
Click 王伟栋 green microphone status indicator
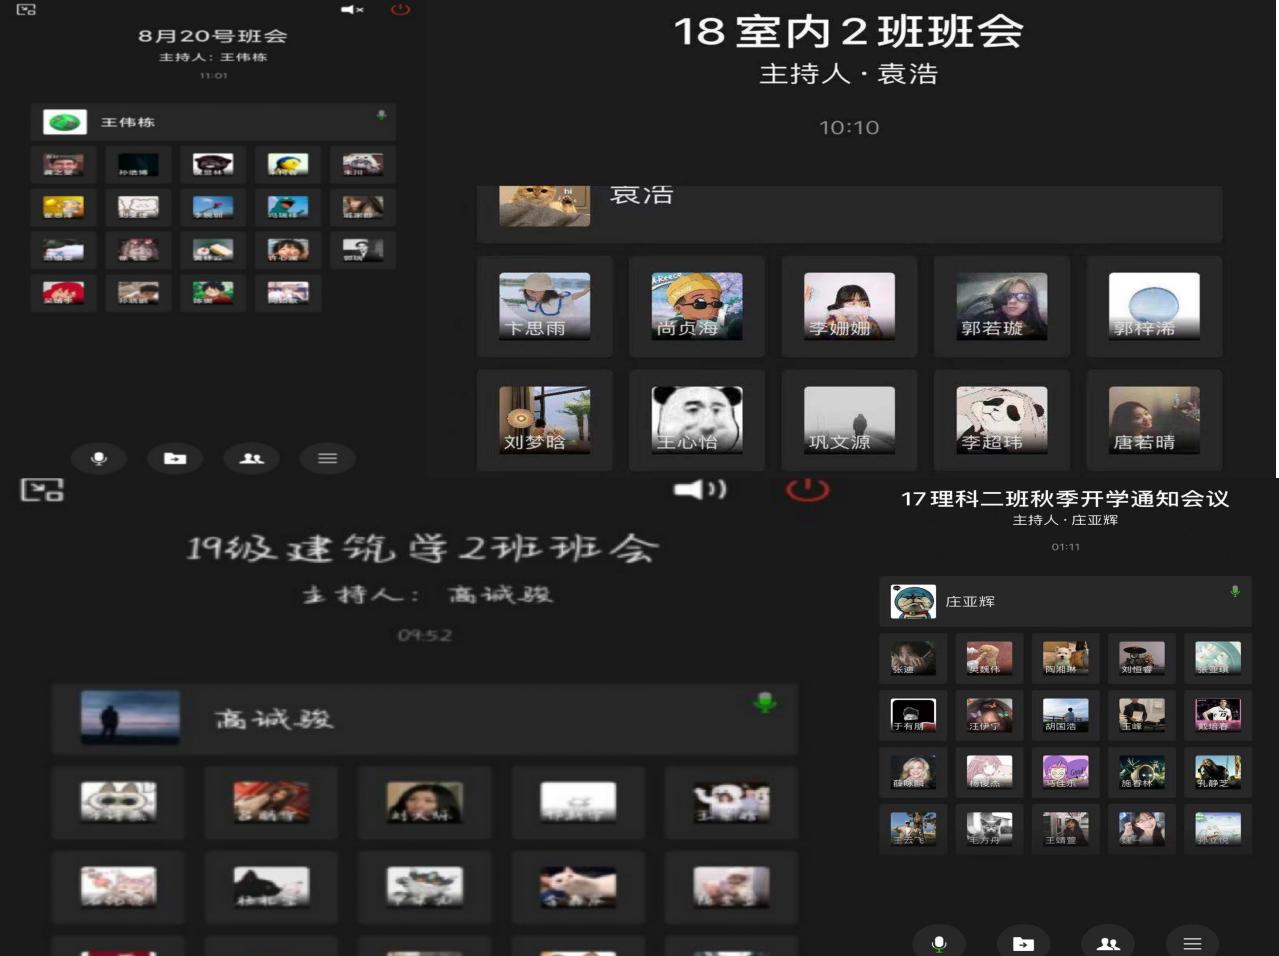click(x=381, y=115)
